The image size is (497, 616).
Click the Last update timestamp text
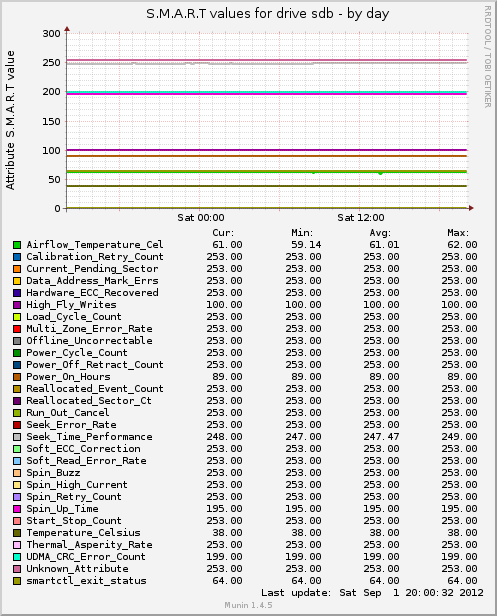point(372,593)
